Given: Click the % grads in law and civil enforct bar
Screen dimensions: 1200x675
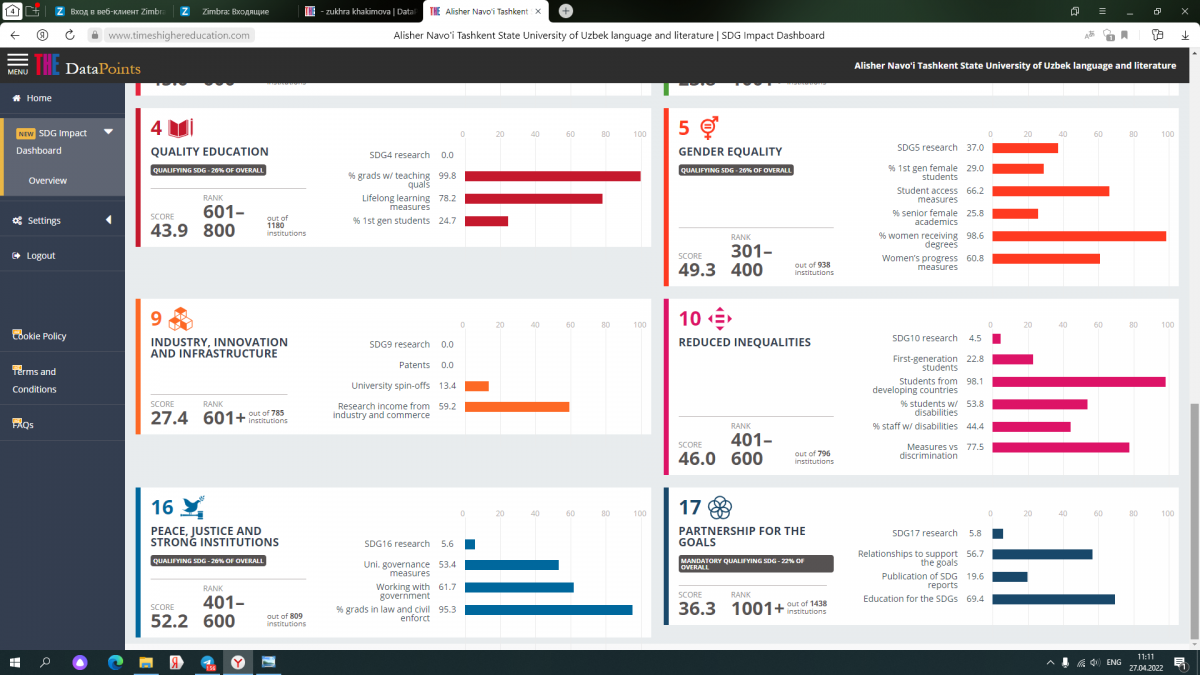Looking at the screenshot, I should tap(548, 610).
